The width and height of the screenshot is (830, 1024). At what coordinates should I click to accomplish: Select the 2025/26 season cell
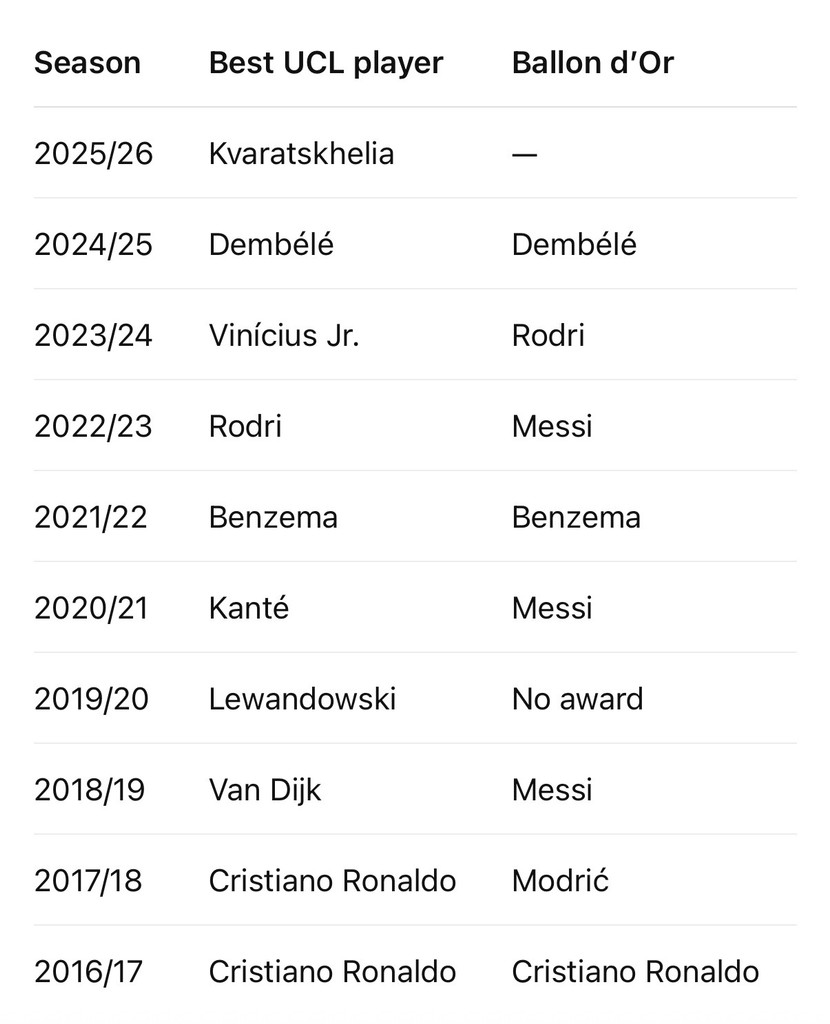click(93, 154)
